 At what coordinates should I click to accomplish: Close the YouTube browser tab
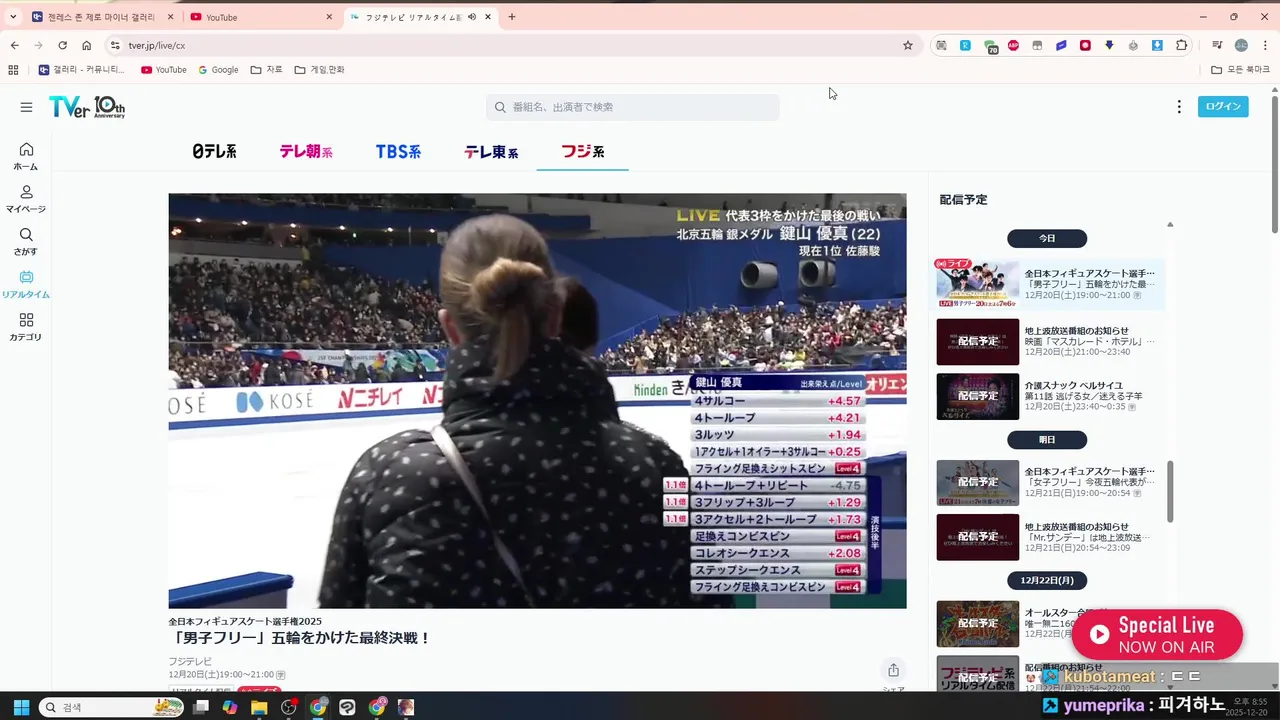click(x=329, y=17)
